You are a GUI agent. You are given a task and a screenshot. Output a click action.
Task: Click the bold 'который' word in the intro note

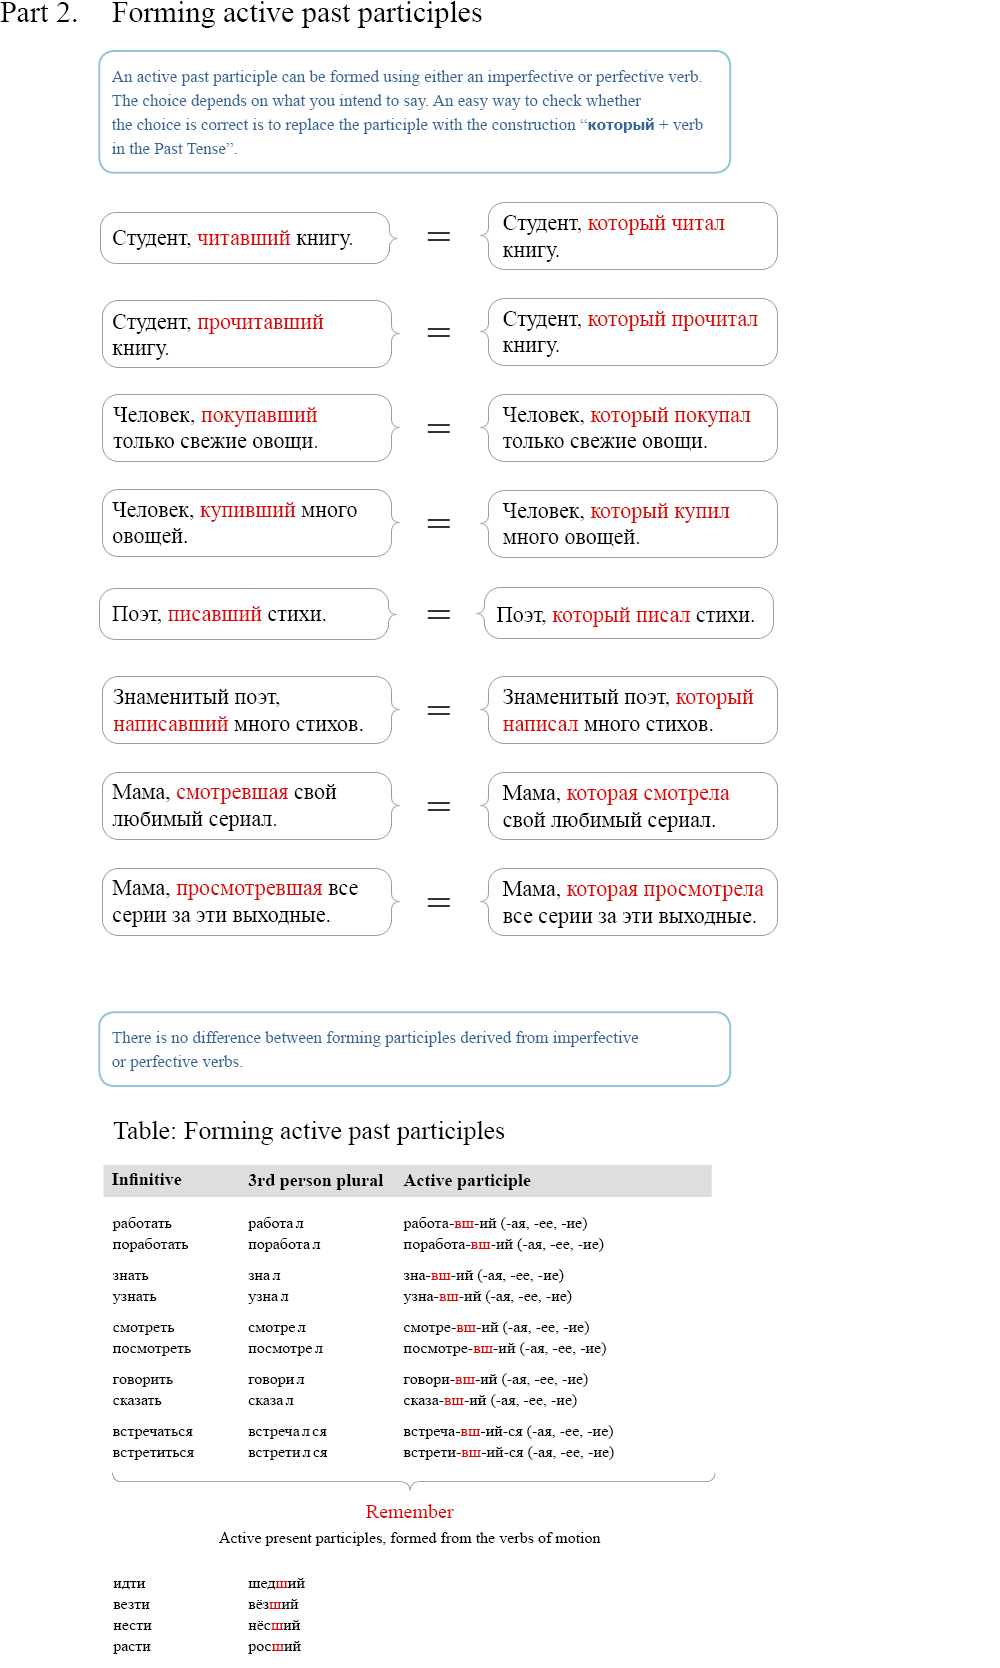pyautogui.click(x=620, y=125)
